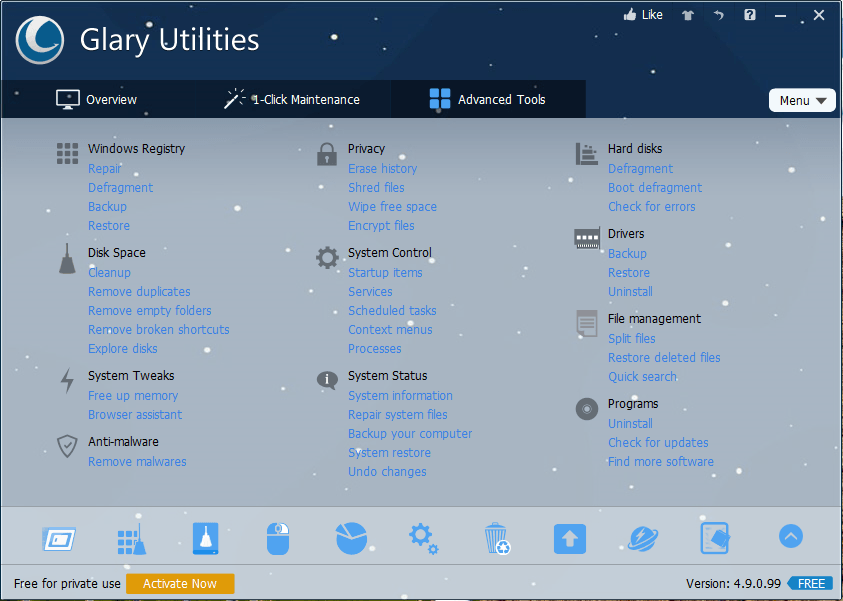The height and width of the screenshot is (601, 843).
Task: Open Encrypt files link
Action: pos(381,226)
